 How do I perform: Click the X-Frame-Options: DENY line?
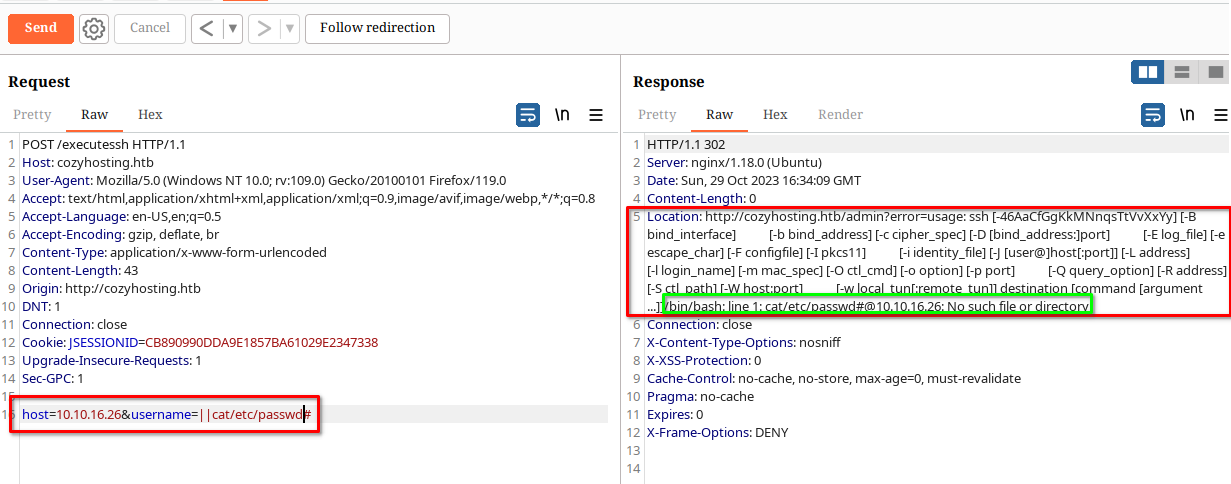(x=717, y=432)
